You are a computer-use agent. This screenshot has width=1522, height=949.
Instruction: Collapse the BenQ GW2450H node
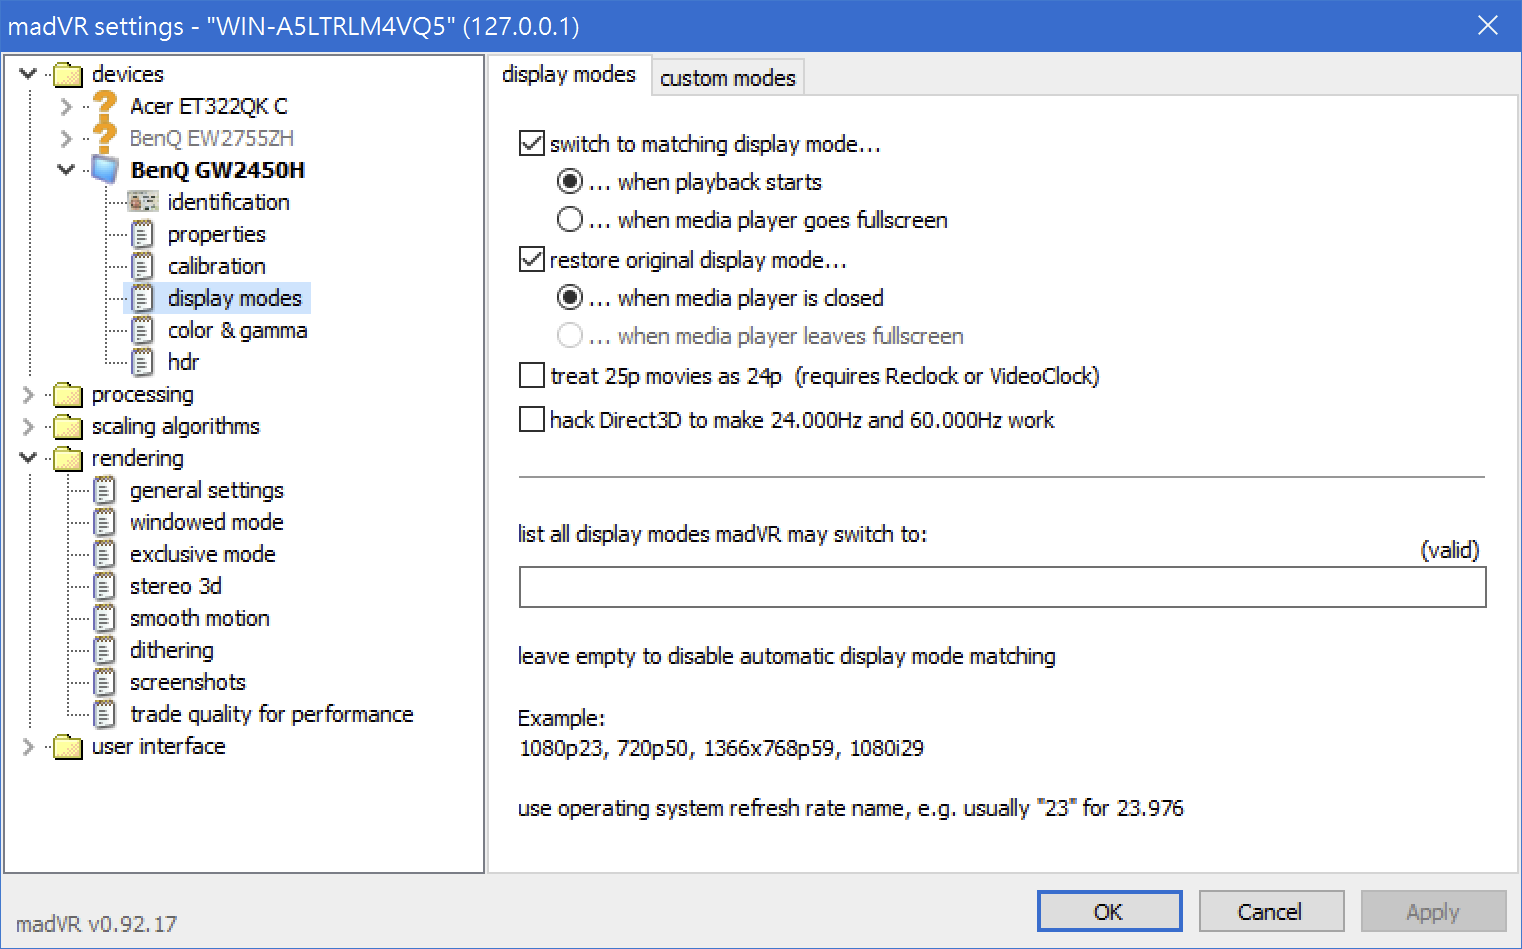[x=66, y=170]
